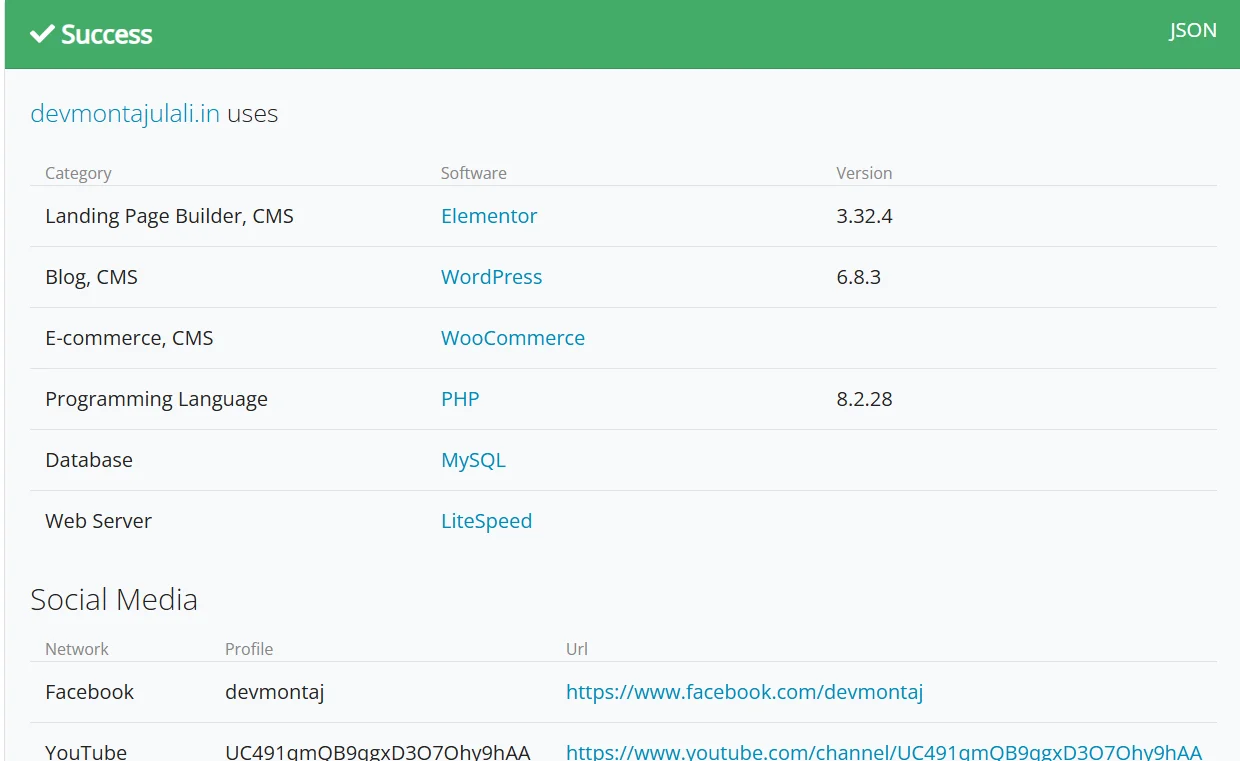Select the E-commerce, CMS category cell
The height and width of the screenshot is (761, 1240).
tap(129, 338)
